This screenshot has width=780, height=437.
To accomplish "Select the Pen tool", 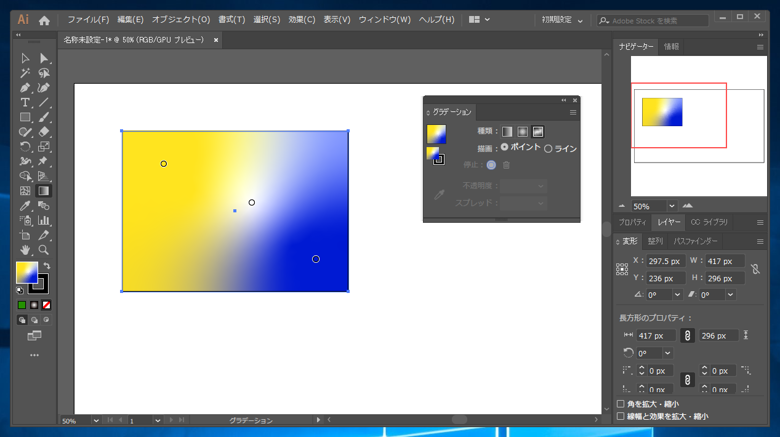I will 25,88.
